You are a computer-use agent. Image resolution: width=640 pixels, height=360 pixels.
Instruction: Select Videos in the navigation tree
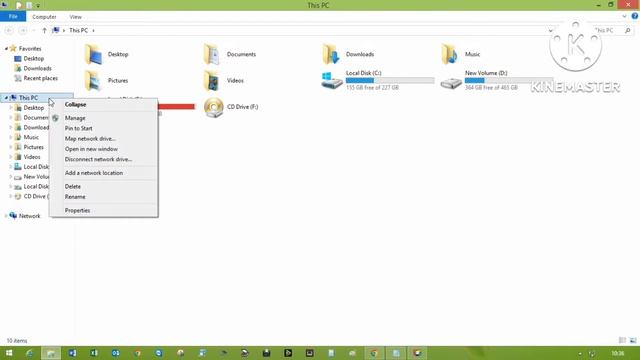pos(32,157)
